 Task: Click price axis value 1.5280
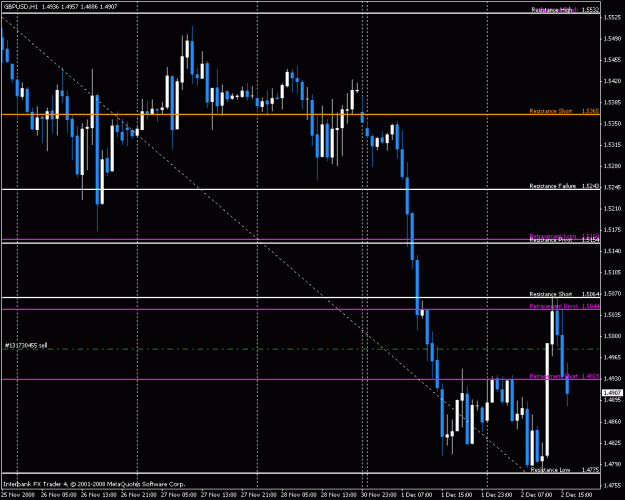(x=612, y=166)
